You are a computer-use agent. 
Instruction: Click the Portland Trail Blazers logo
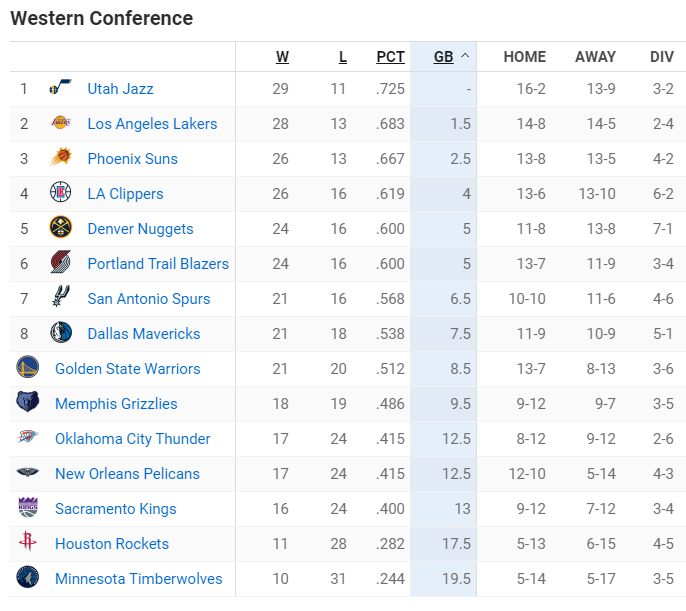tap(60, 264)
